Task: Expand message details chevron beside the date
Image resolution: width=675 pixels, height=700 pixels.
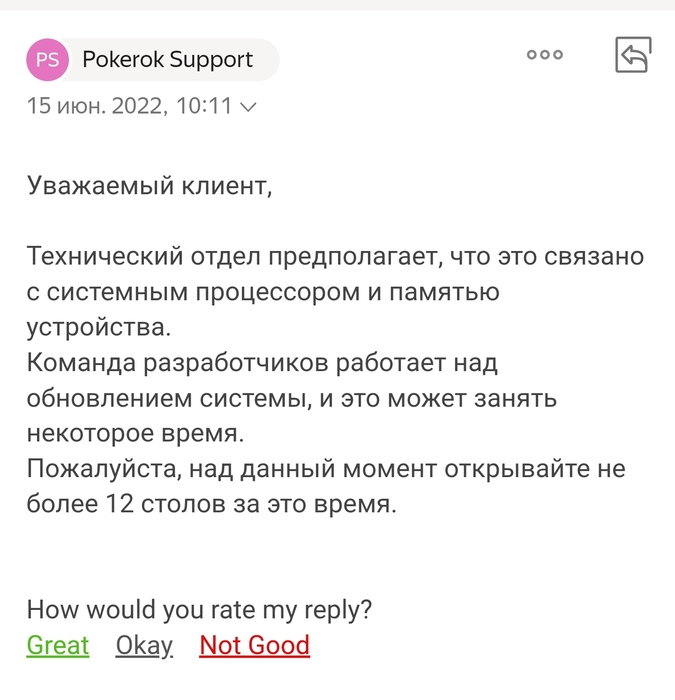Action: (249, 106)
